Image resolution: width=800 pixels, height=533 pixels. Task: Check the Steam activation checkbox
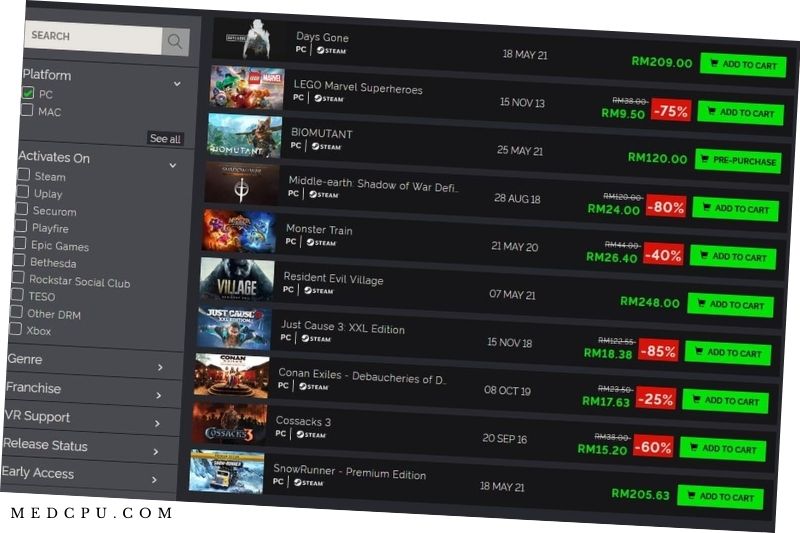23,175
